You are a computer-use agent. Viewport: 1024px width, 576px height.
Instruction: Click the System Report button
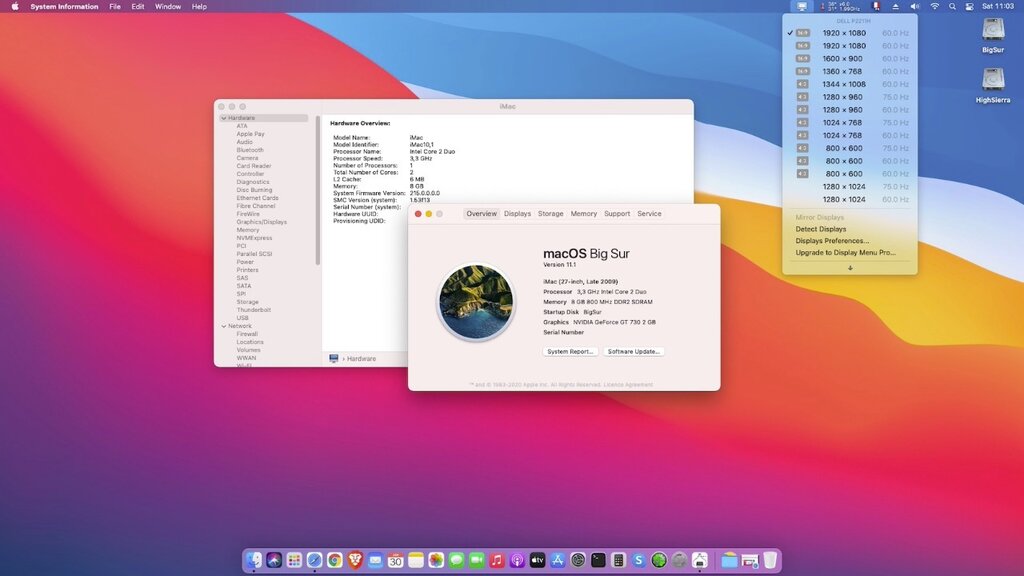570,352
